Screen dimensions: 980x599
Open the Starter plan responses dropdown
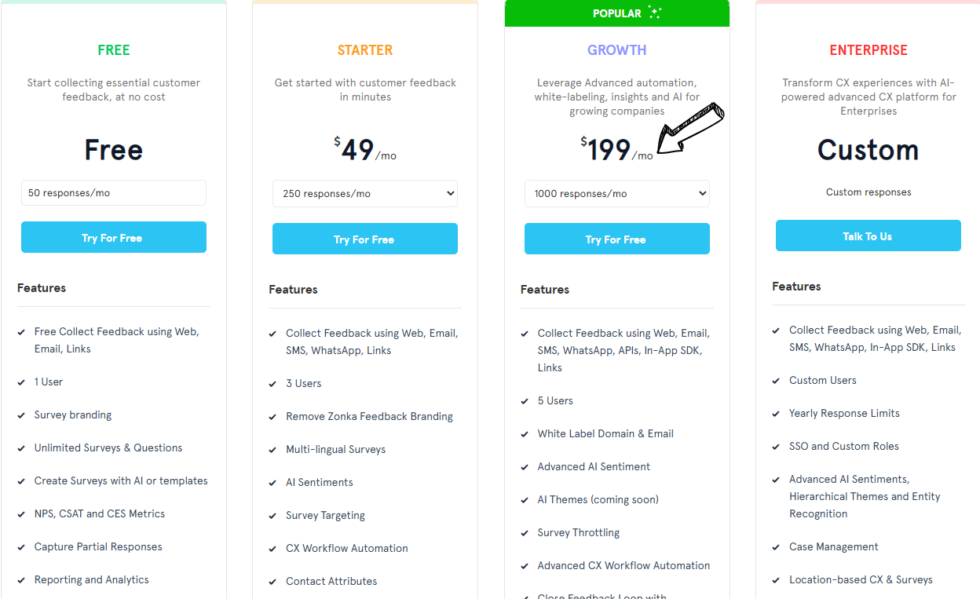pyautogui.click(x=364, y=193)
